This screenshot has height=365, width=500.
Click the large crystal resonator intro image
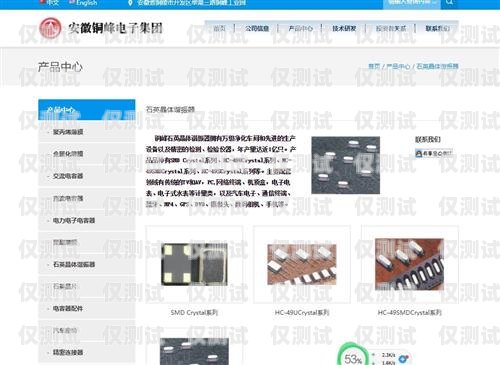[x=346, y=165]
